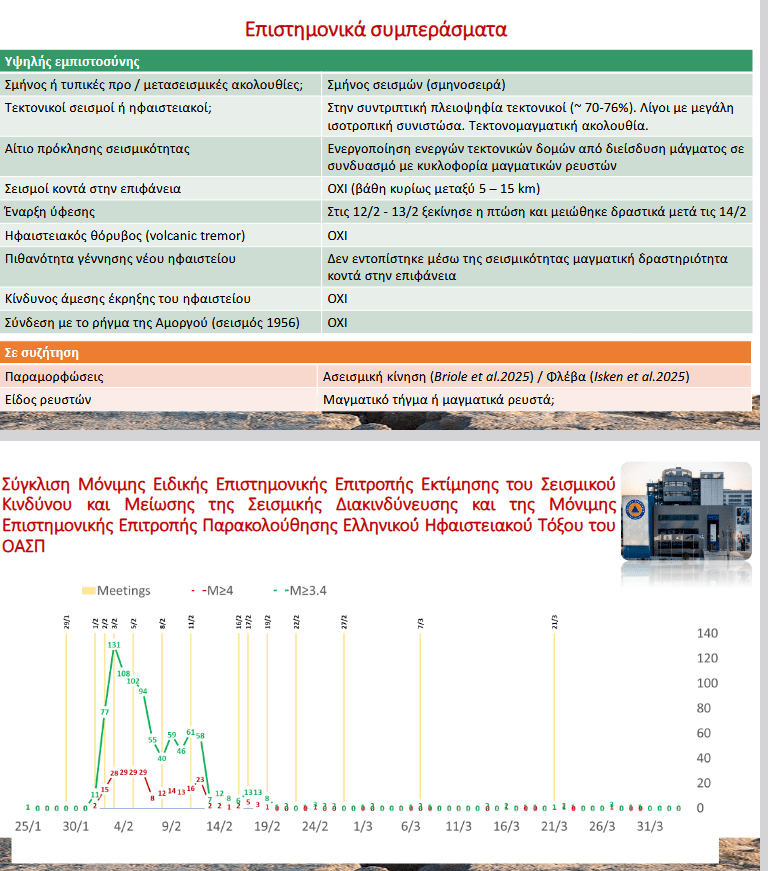The width and height of the screenshot is (768, 871).
Task: Click the 'Είδος ρευστών' row label
Action: (x=49, y=398)
